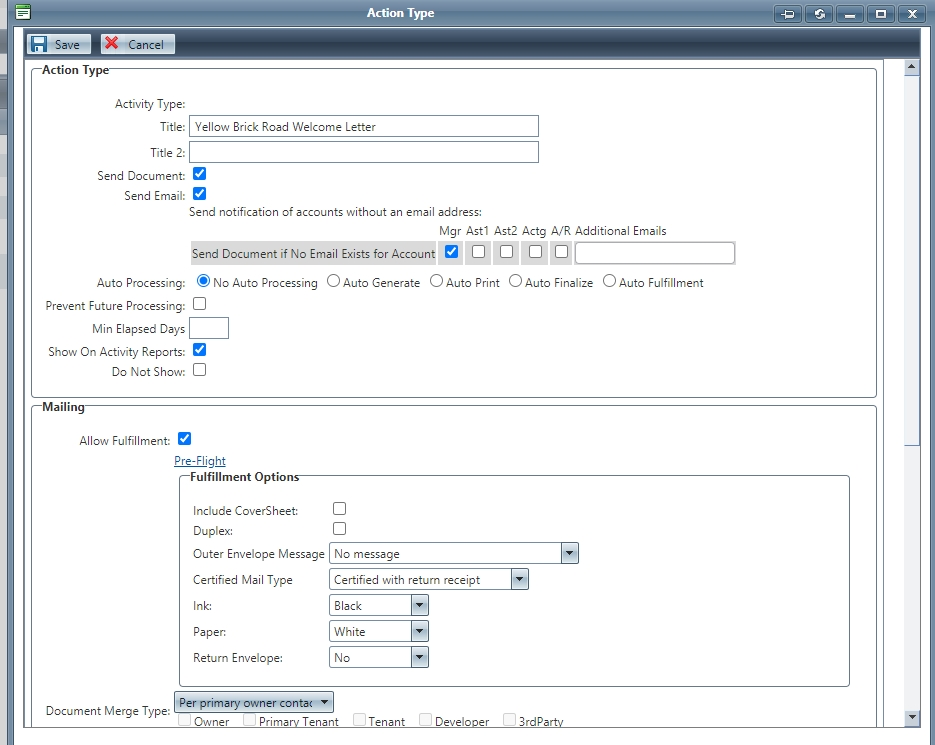Toggle the Allow Fulfillment checkbox

183,439
